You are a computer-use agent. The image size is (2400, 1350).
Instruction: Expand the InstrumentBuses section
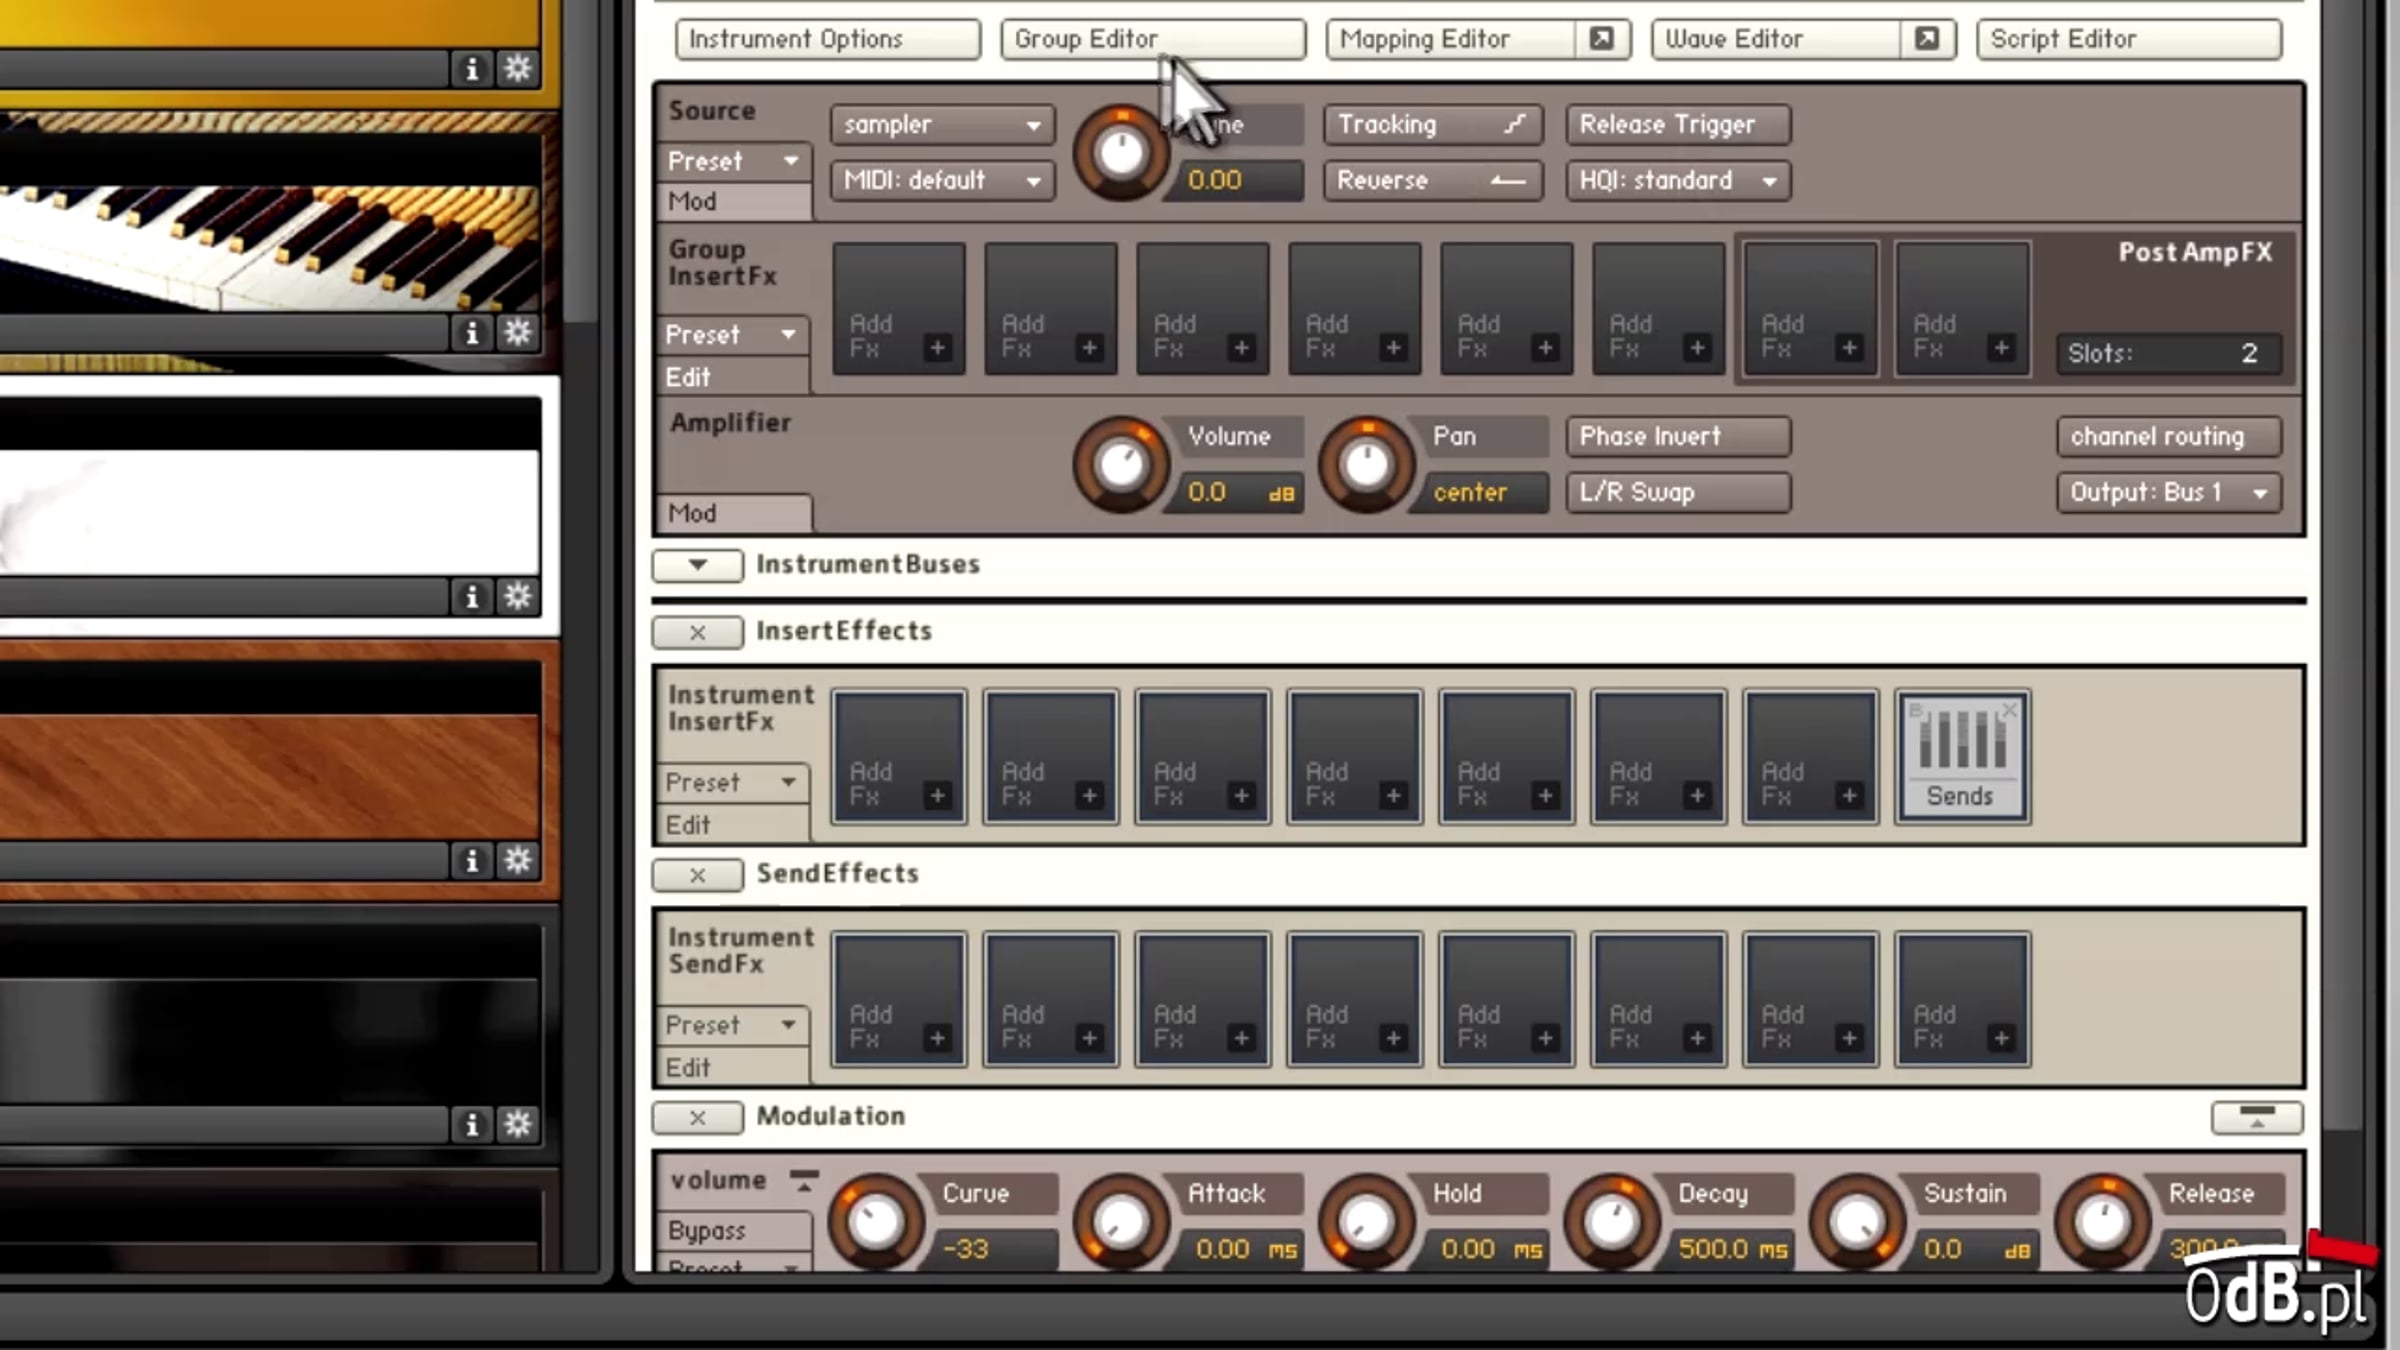tap(697, 565)
